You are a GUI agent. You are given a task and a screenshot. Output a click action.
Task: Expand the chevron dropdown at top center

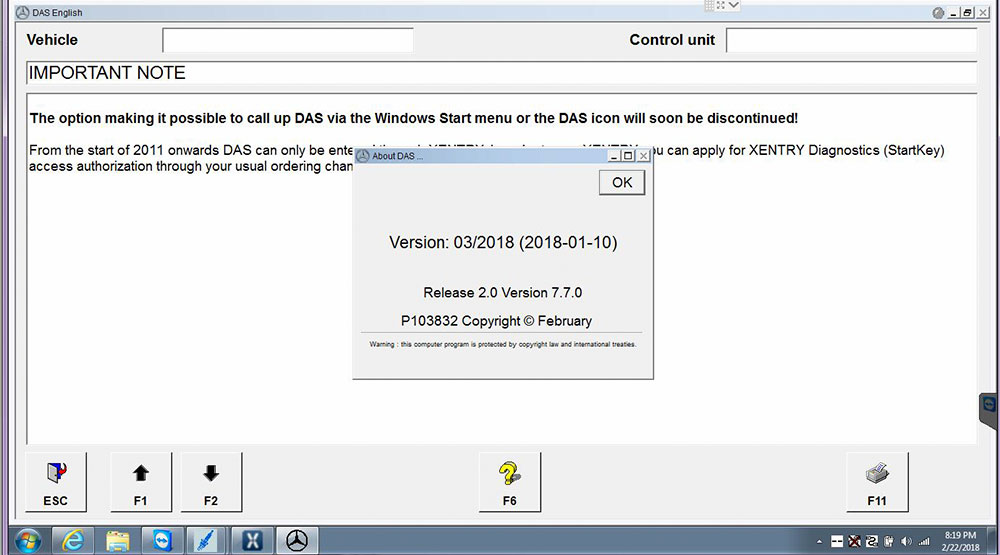click(734, 6)
